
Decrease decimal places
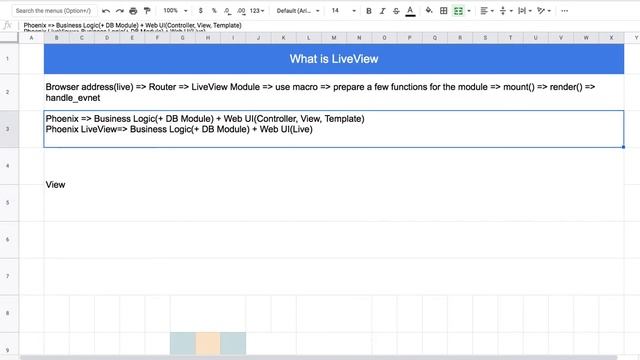(227, 11)
